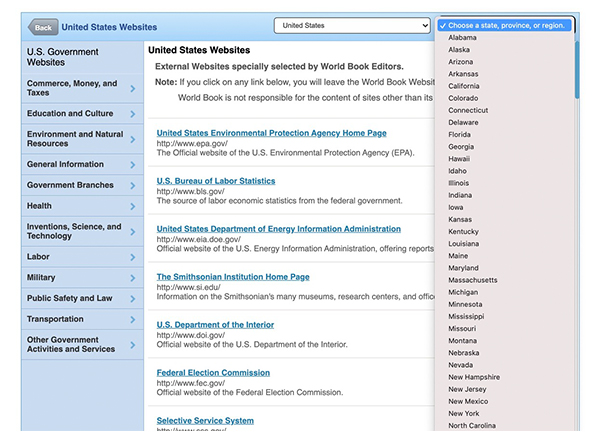Expand Military category chevron
The image size is (600, 432).
coord(133,278)
